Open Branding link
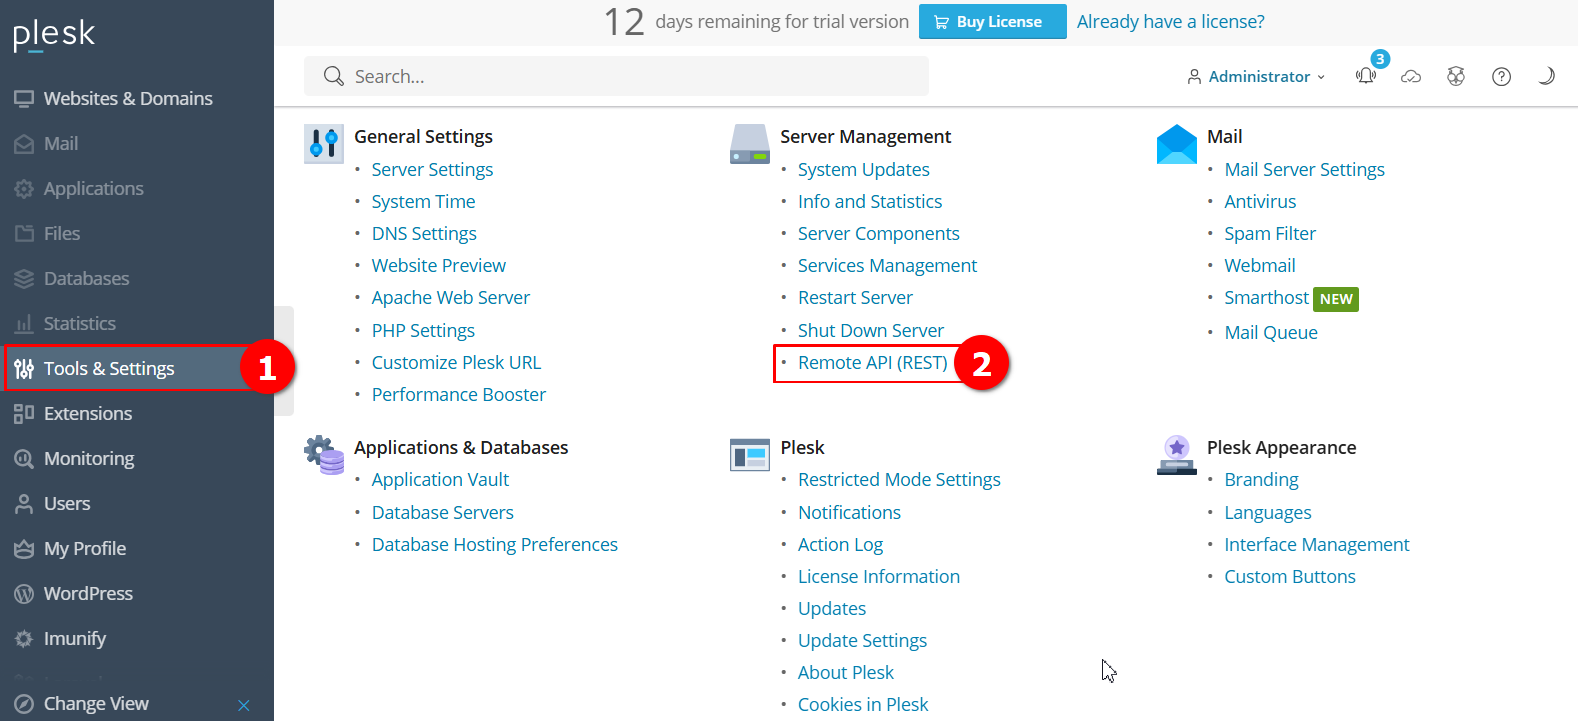Screen dimensions: 1578x721 click(x=1262, y=479)
